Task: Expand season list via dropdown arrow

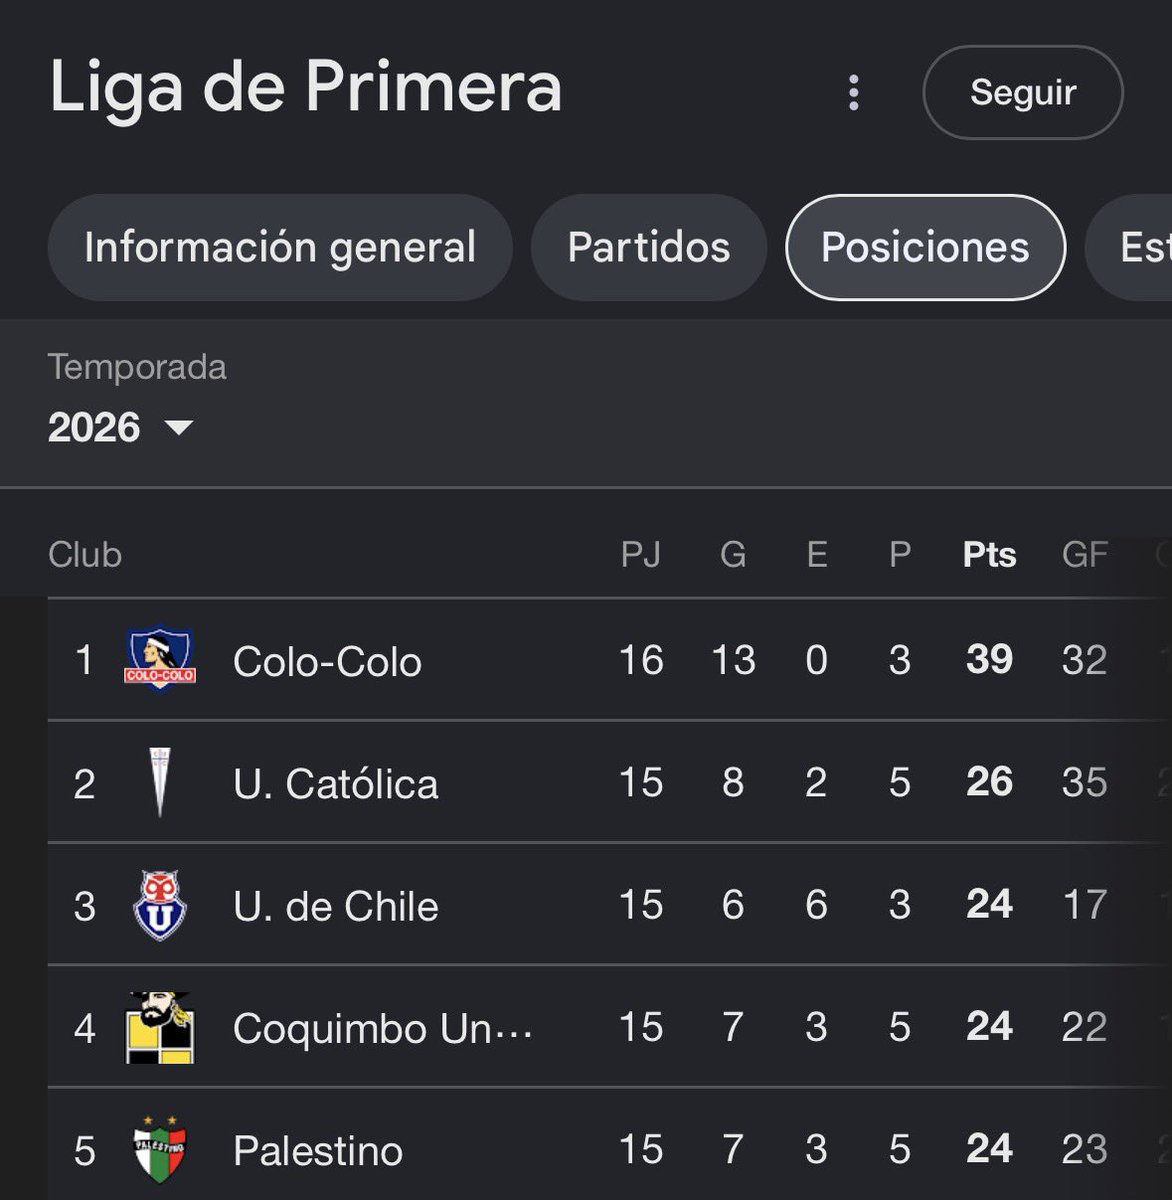Action: tap(178, 428)
